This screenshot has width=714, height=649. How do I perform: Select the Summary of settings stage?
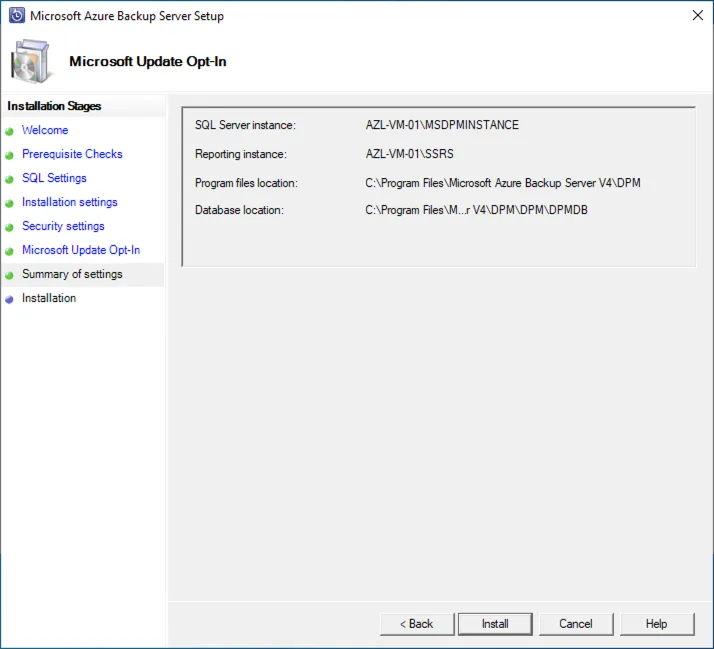(72, 274)
